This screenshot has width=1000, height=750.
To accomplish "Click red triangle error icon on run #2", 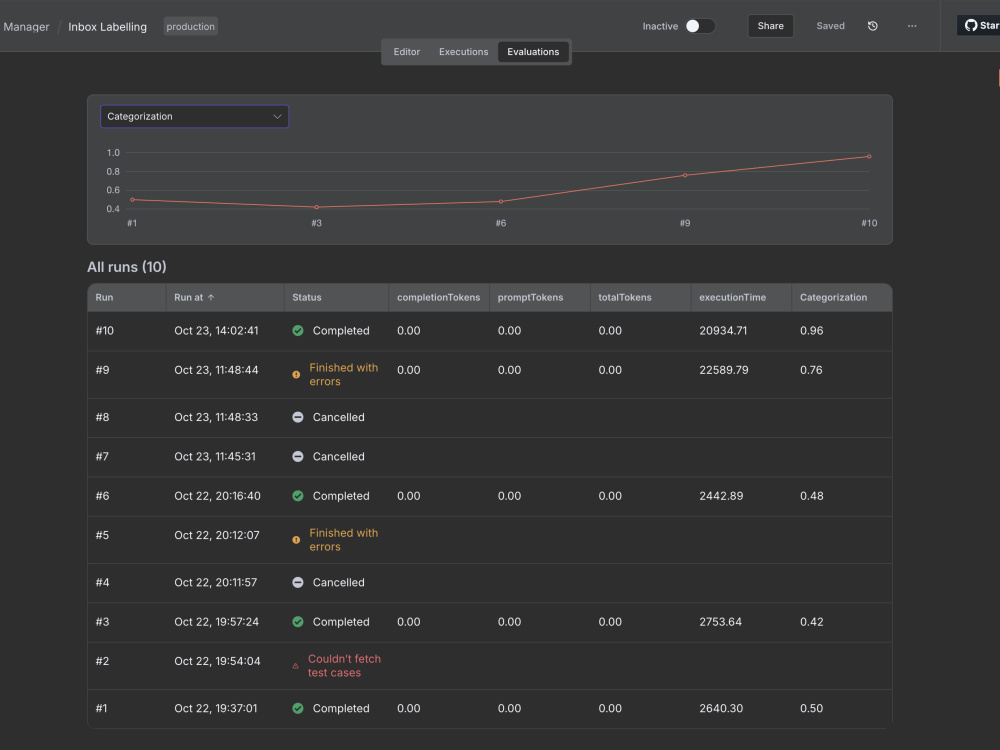I will [295, 666].
